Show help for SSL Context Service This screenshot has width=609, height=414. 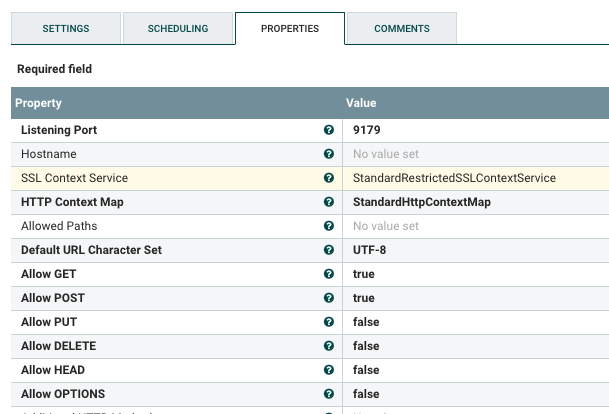tap(329, 178)
